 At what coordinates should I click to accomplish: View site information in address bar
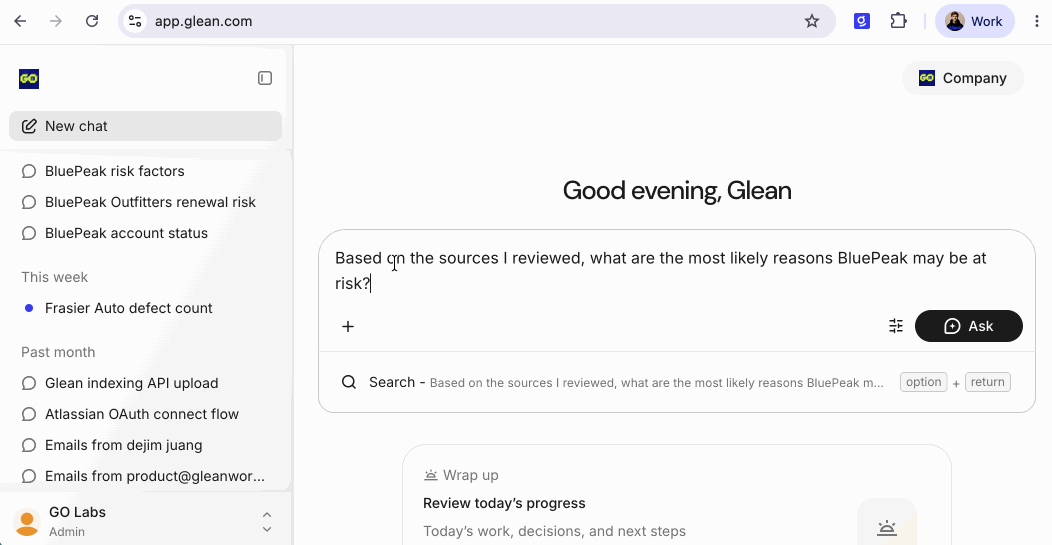pos(135,21)
